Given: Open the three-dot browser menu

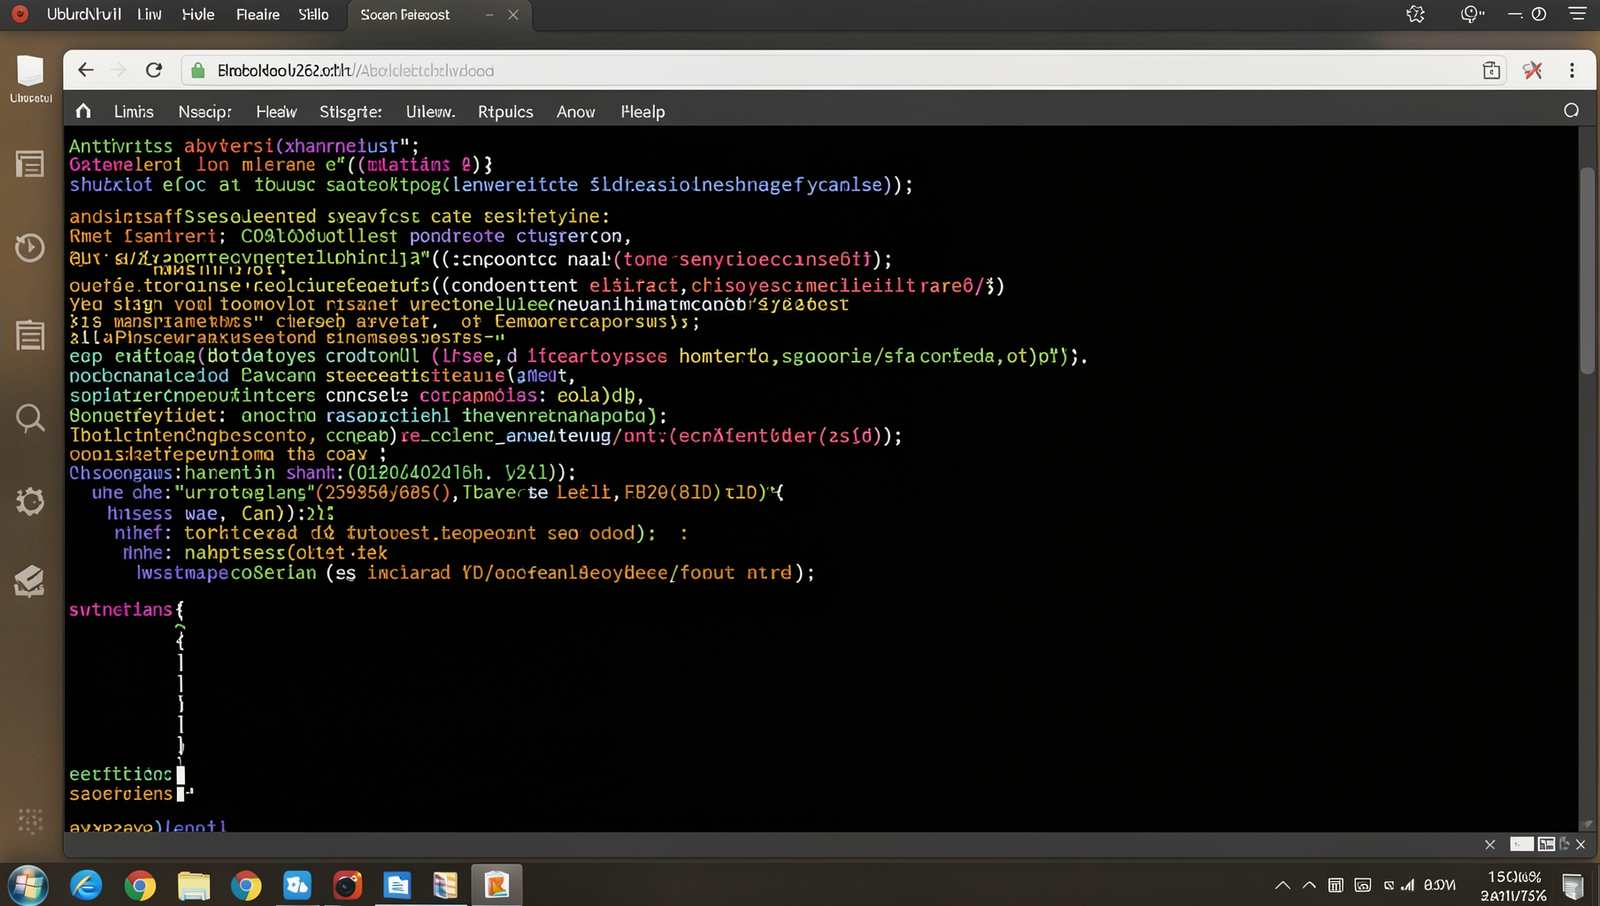Looking at the screenshot, I should point(1572,70).
